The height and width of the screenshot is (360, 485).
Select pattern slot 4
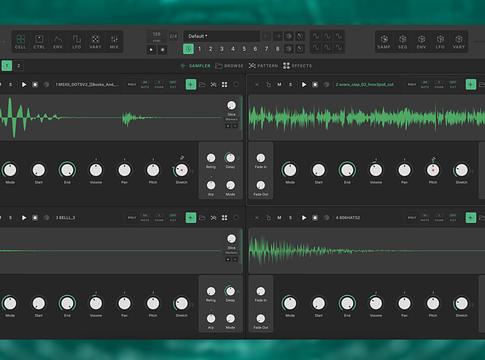(x=233, y=49)
